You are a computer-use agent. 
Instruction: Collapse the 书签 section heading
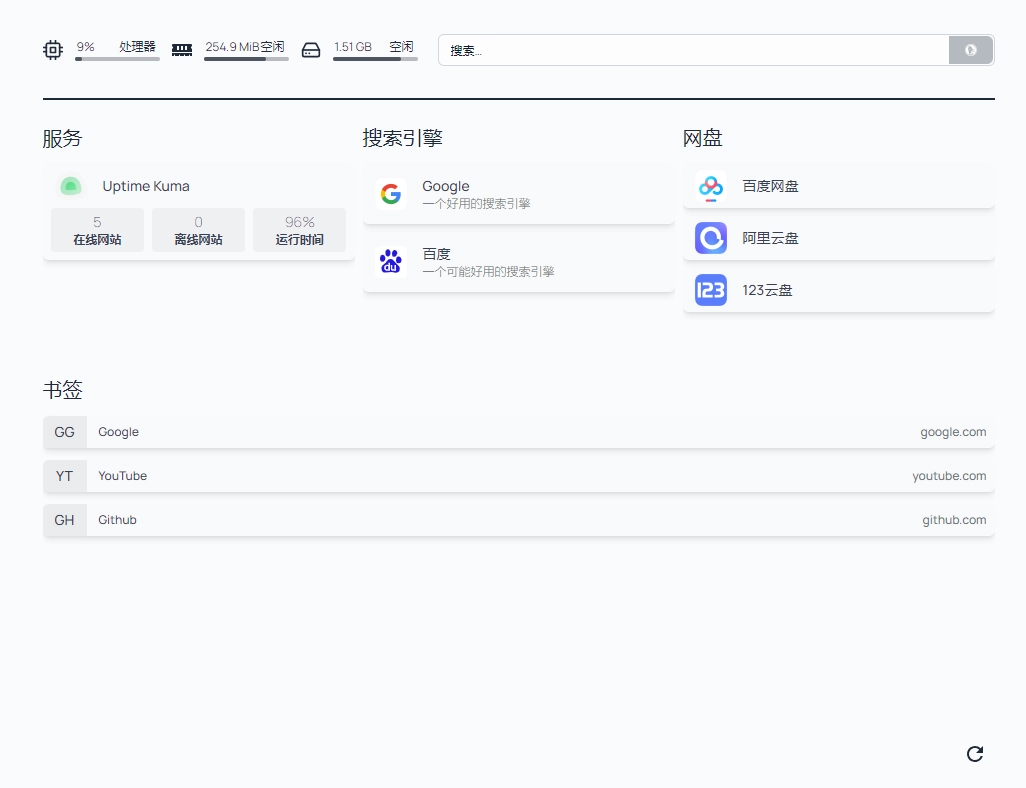[62, 391]
